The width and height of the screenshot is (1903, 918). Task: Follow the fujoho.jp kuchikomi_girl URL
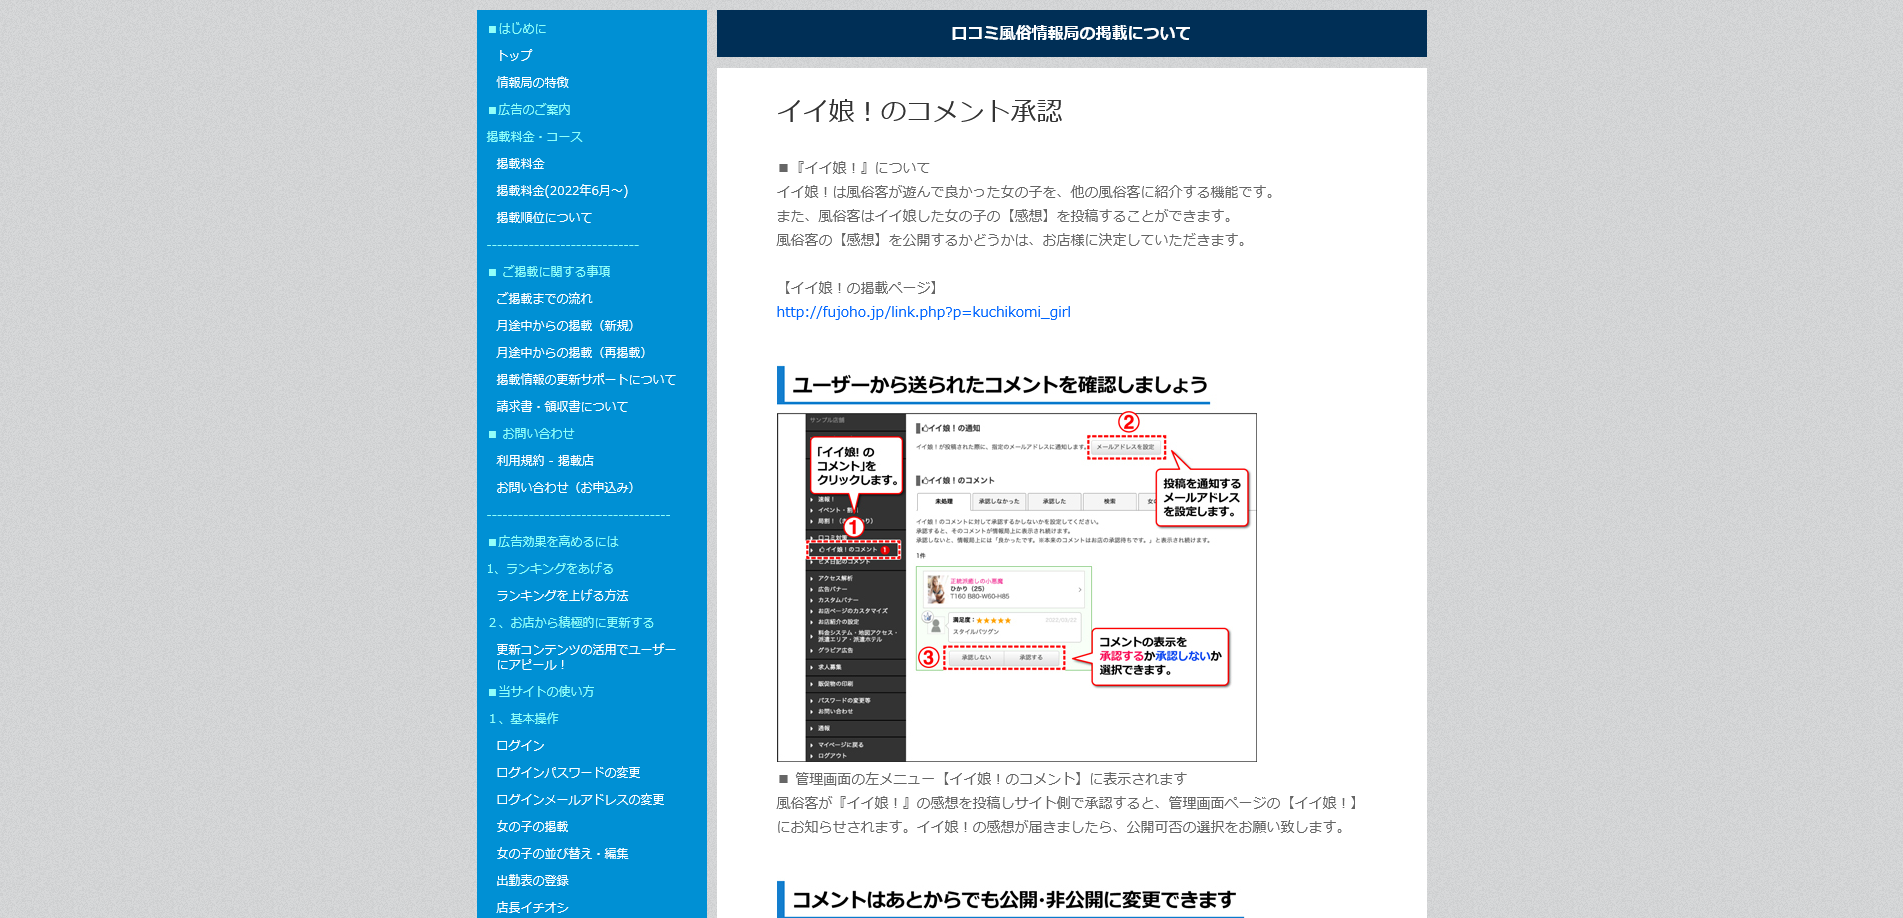tap(923, 312)
